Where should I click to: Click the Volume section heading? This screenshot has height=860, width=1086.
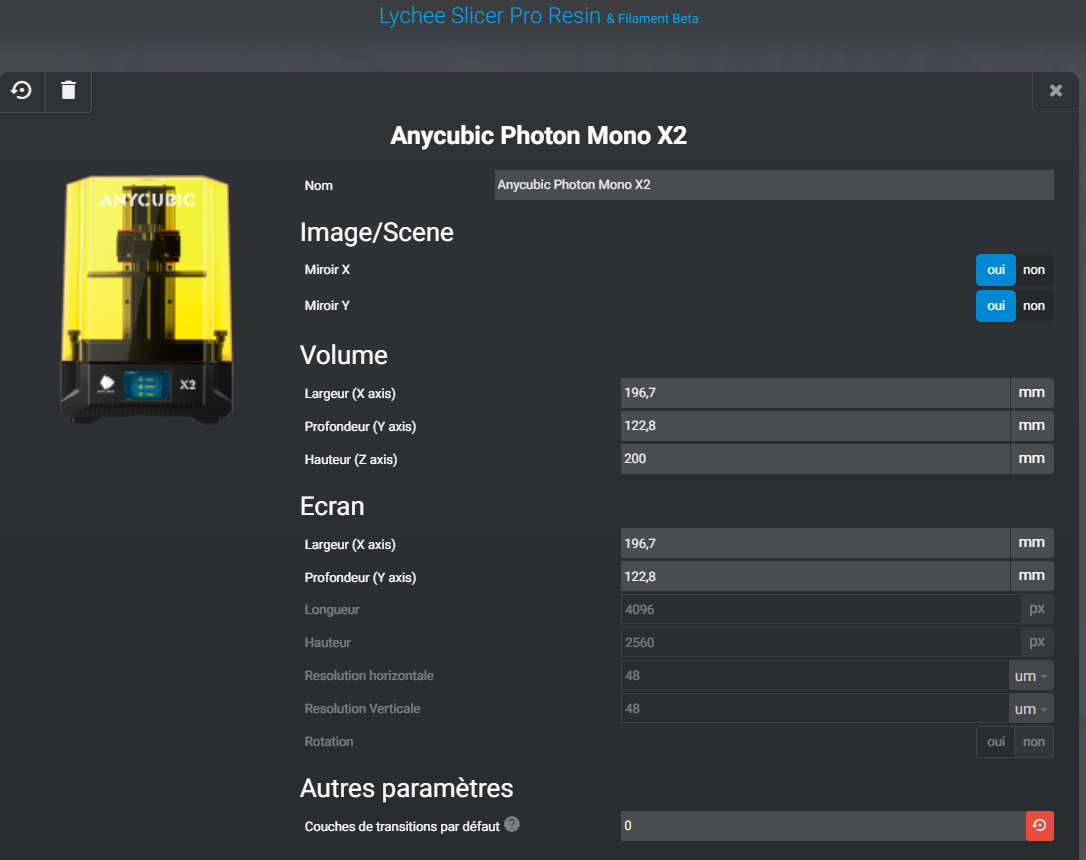click(344, 355)
